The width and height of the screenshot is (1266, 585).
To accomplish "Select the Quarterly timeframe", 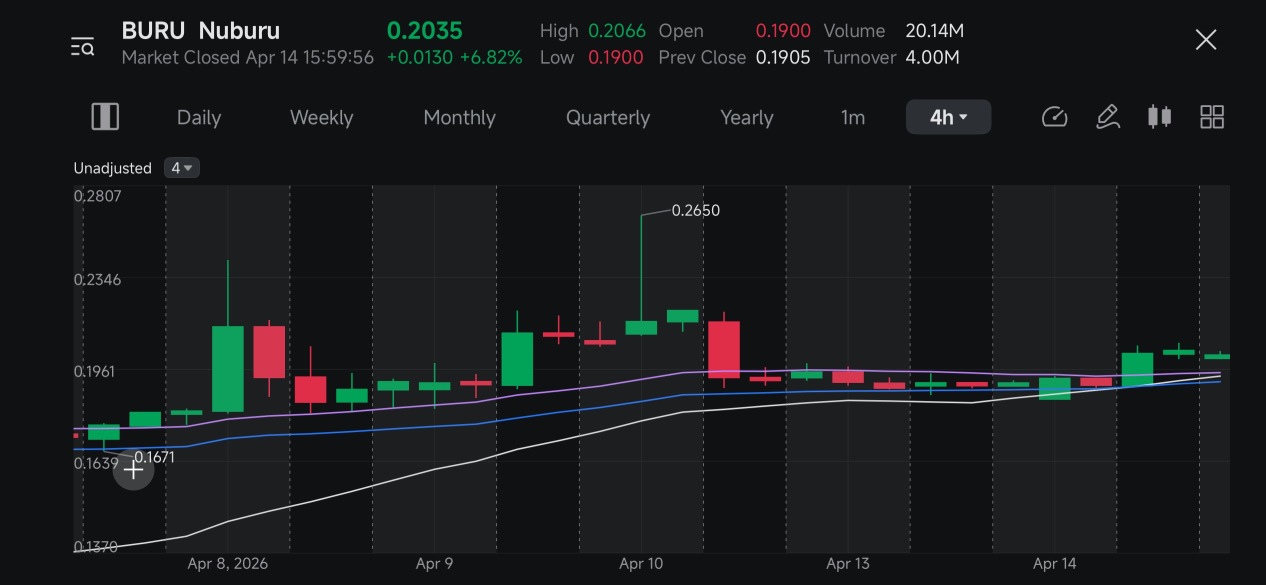I will click(608, 117).
